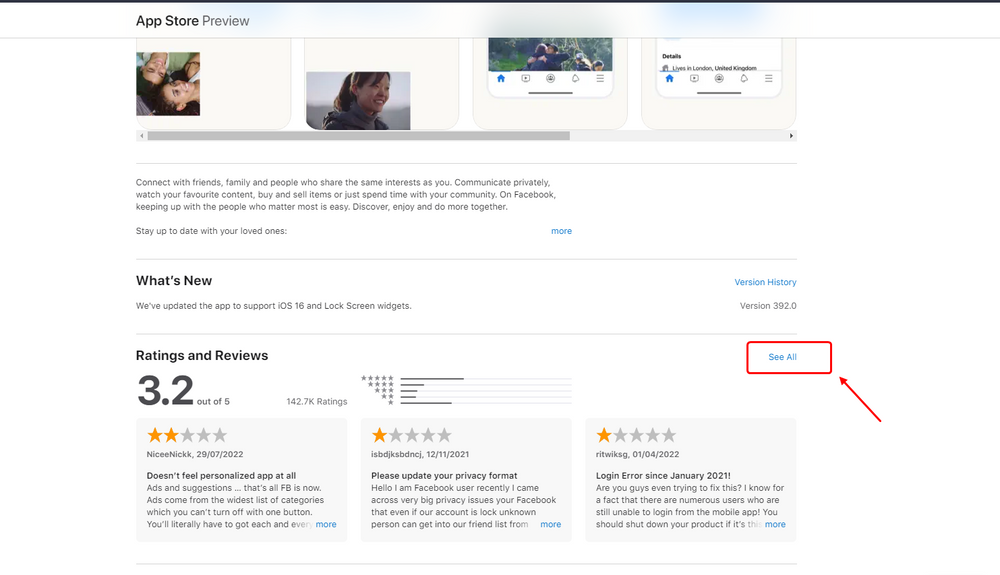The height and width of the screenshot is (575, 1000).
Task: Click the two-star rating on NiceeNickk review
Action: tap(187, 435)
